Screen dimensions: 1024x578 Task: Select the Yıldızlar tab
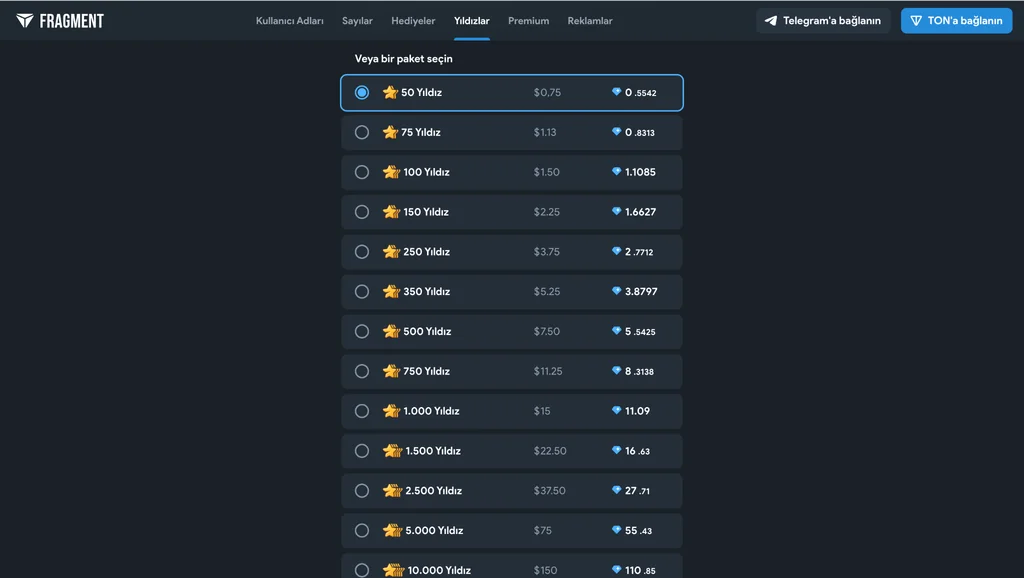coord(472,21)
